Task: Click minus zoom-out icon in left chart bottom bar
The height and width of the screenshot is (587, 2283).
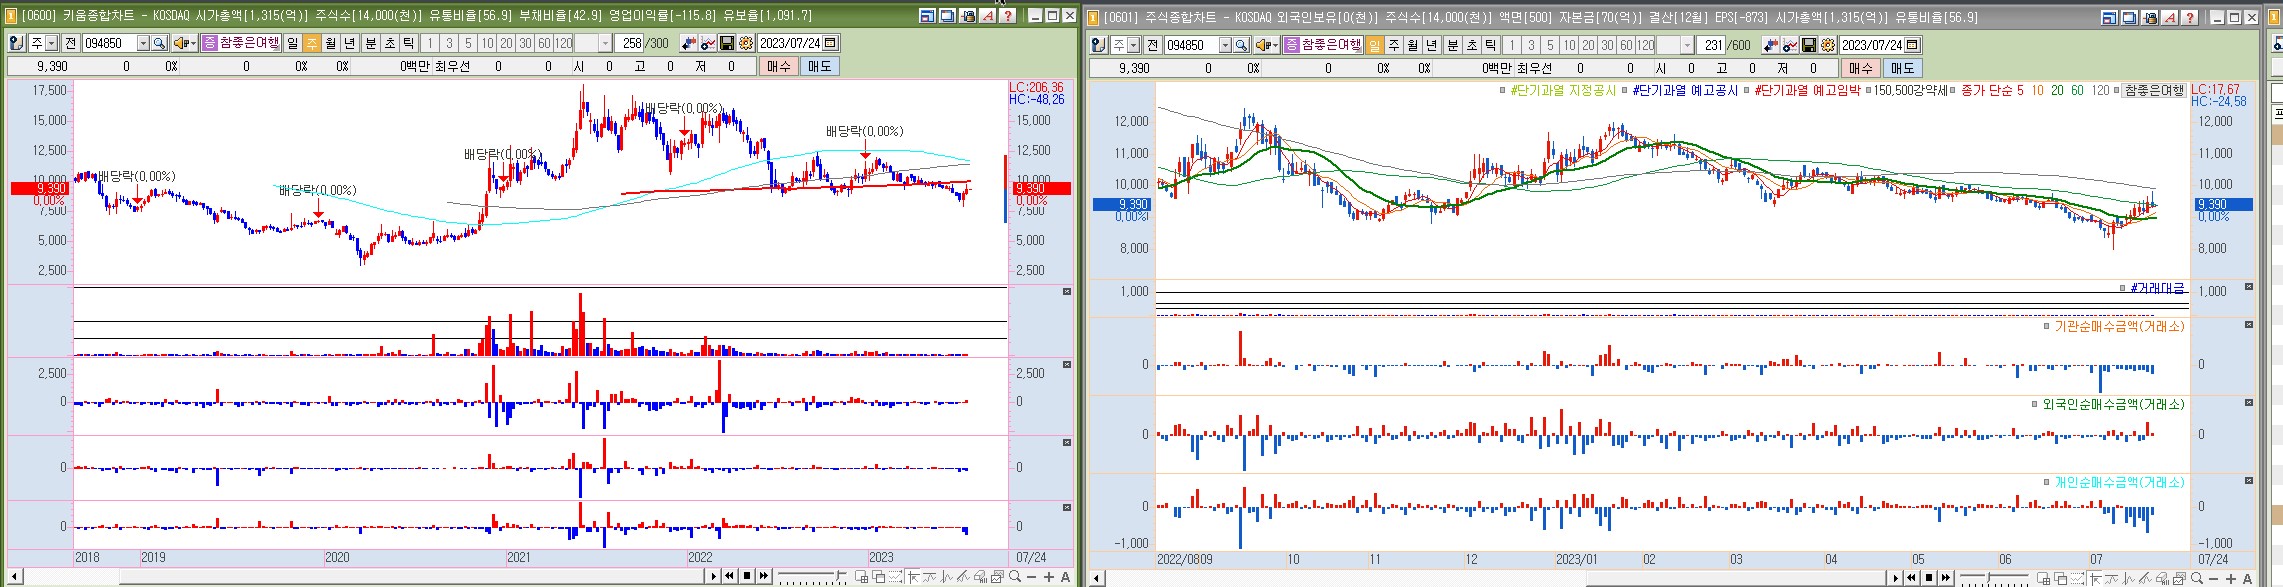Action: [x=1031, y=577]
